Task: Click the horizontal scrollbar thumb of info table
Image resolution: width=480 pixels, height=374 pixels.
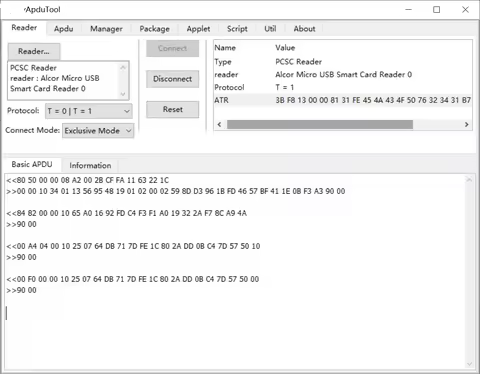Action: 320,124
